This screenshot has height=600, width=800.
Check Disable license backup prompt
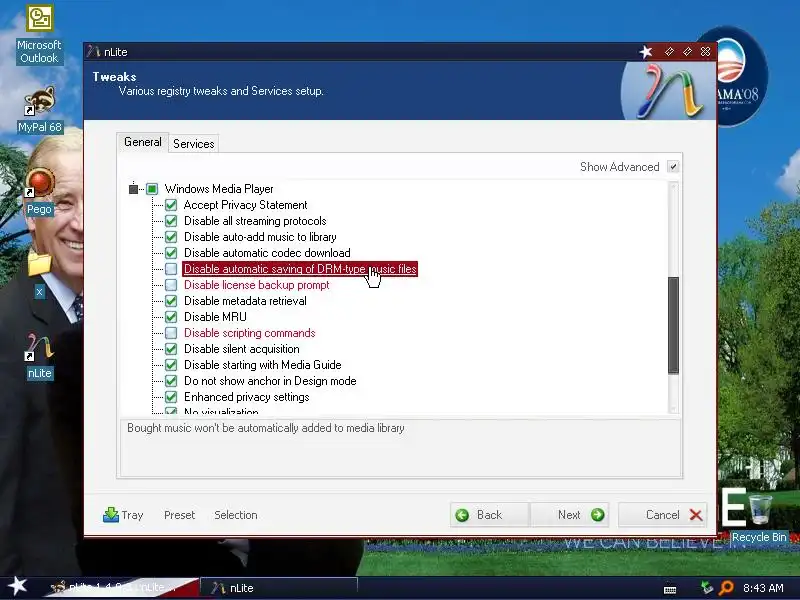point(171,285)
